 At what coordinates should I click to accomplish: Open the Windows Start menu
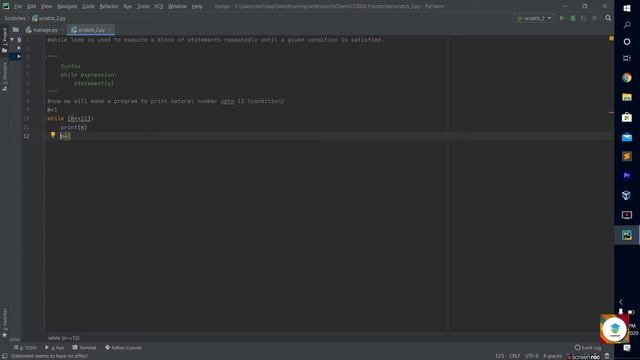coord(627,8)
